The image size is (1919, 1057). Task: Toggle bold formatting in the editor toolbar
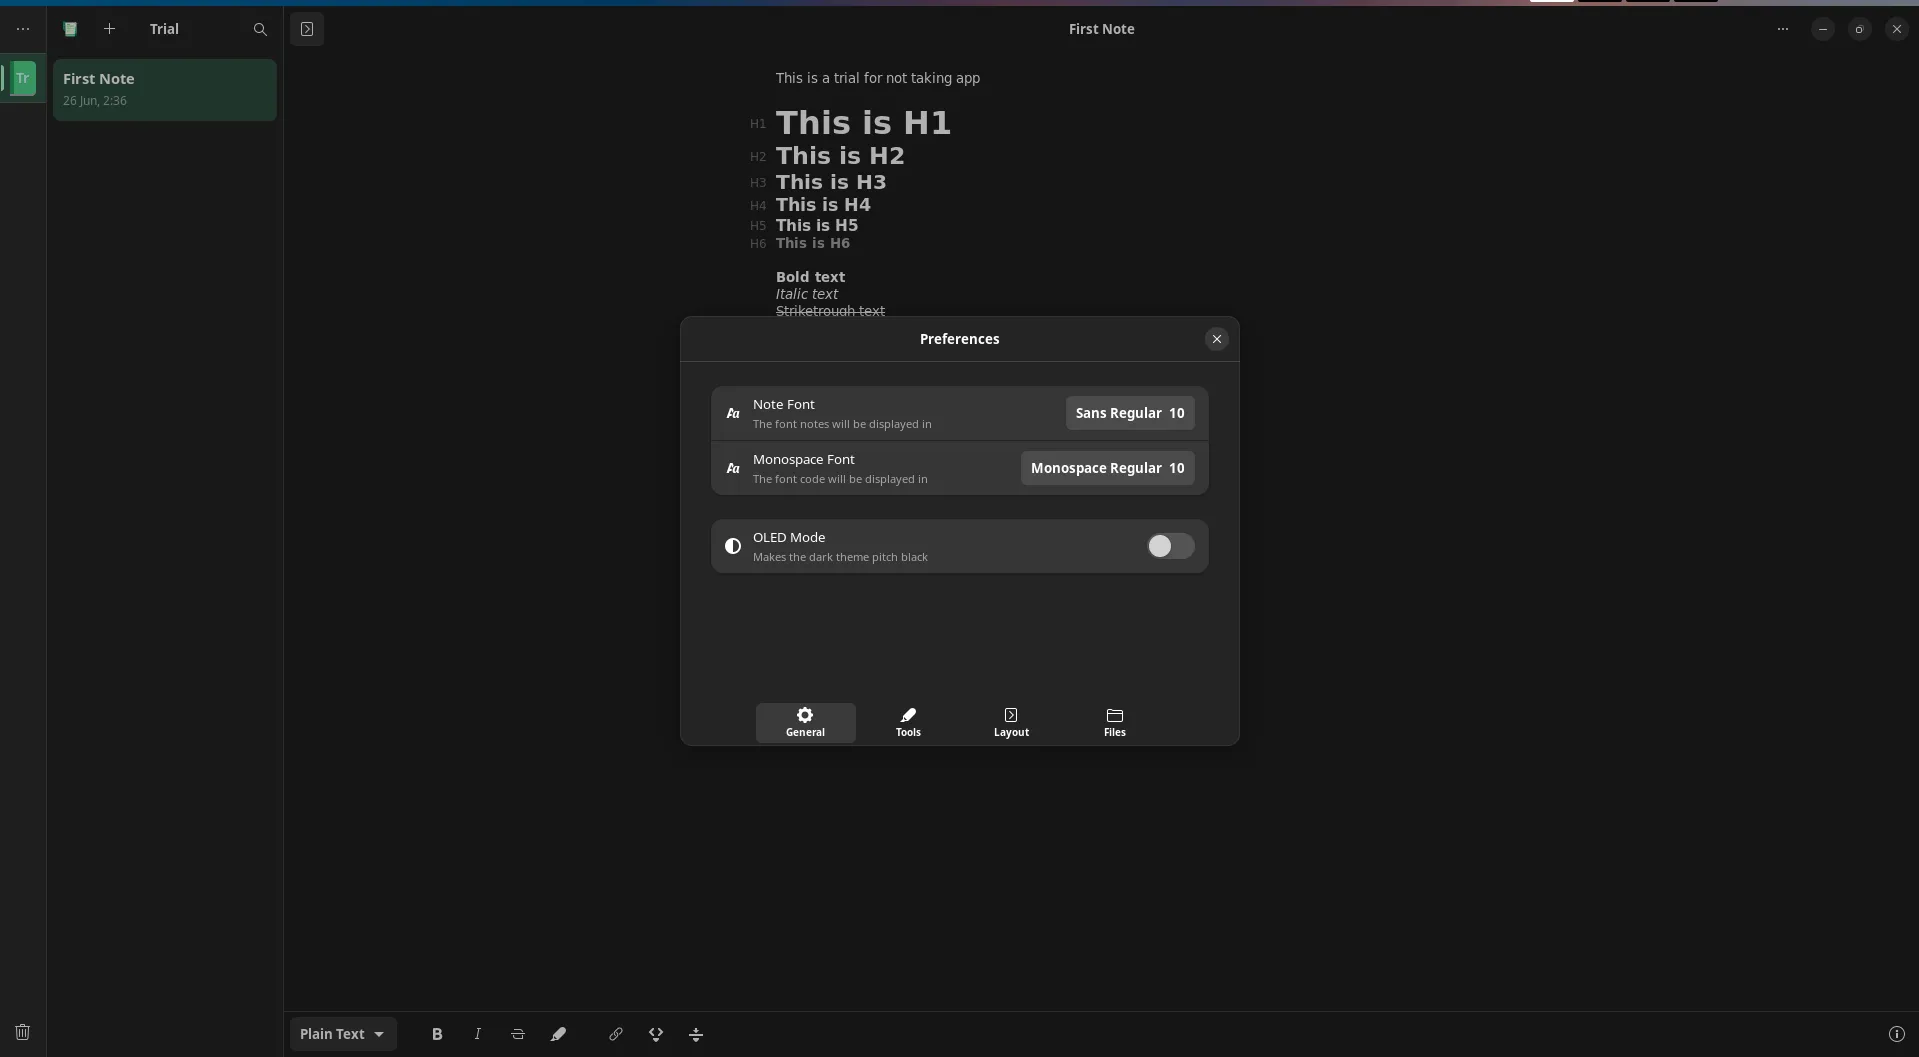(437, 1034)
